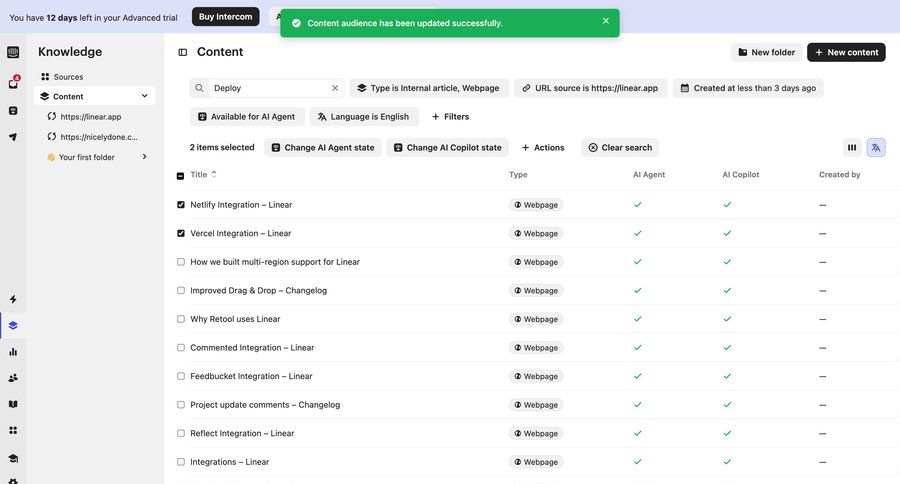This screenshot has height=484, width=900.
Task: Uncheck Vercel Integration – Linear row
Action: click(x=181, y=233)
